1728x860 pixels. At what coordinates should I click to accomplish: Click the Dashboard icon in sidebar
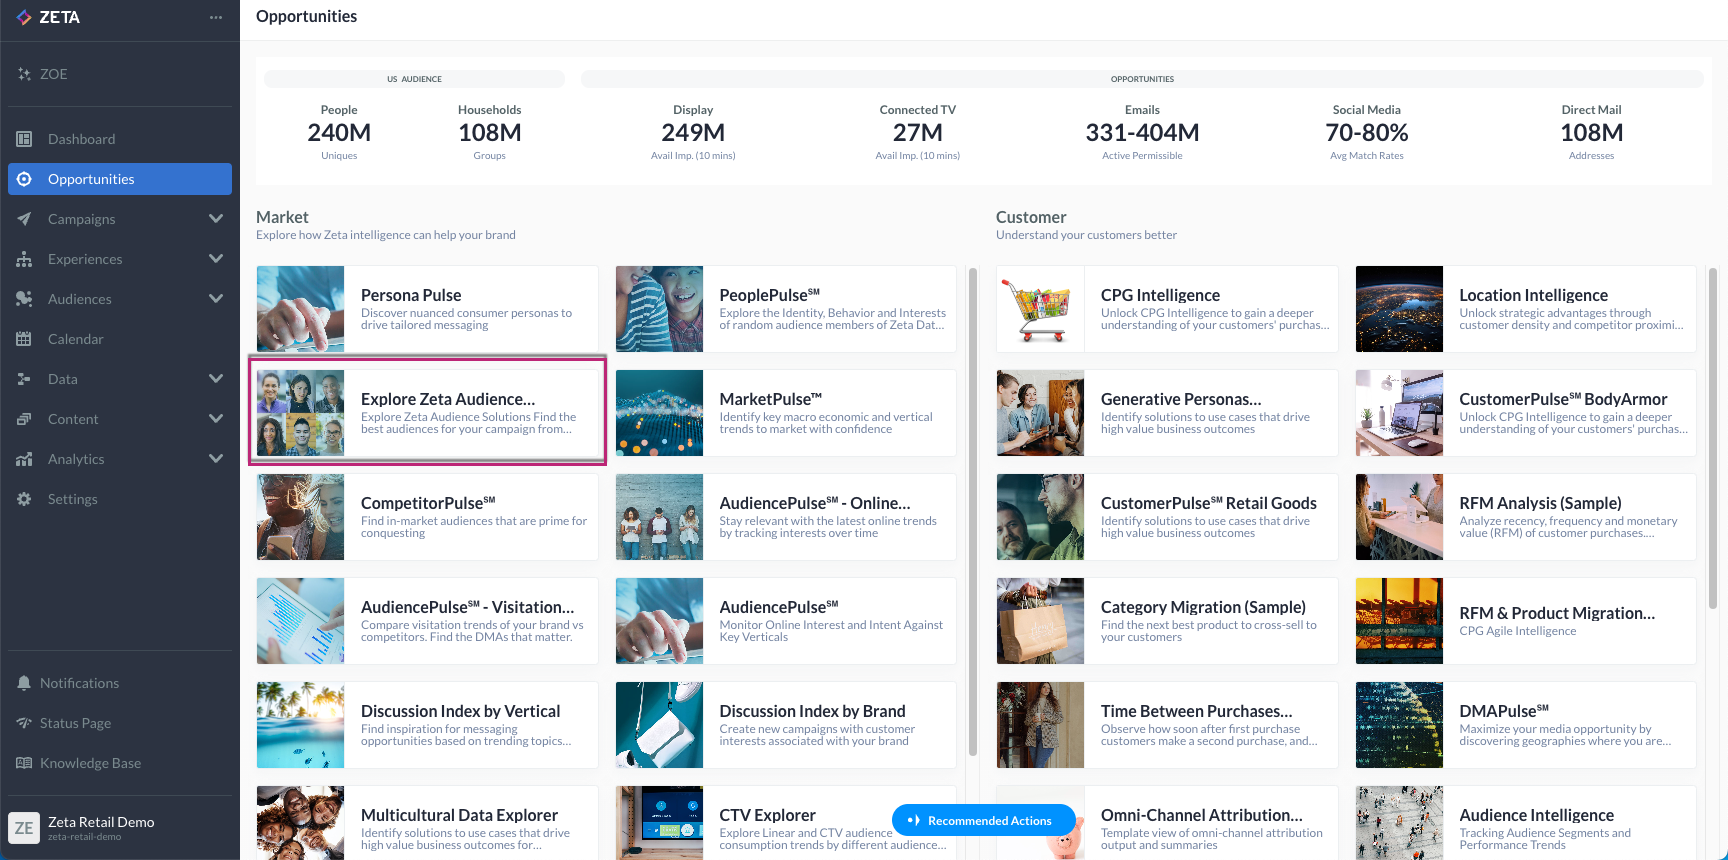click(x=24, y=139)
